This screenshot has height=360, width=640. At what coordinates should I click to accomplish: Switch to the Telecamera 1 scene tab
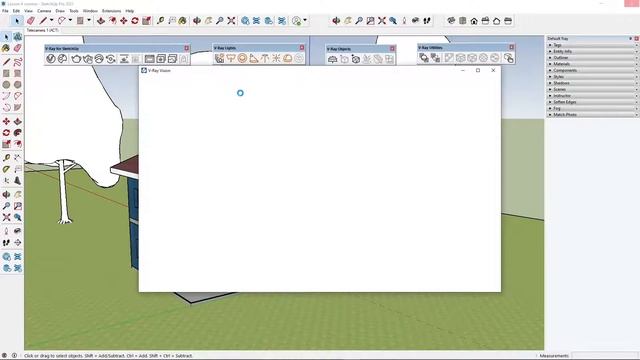point(42,30)
